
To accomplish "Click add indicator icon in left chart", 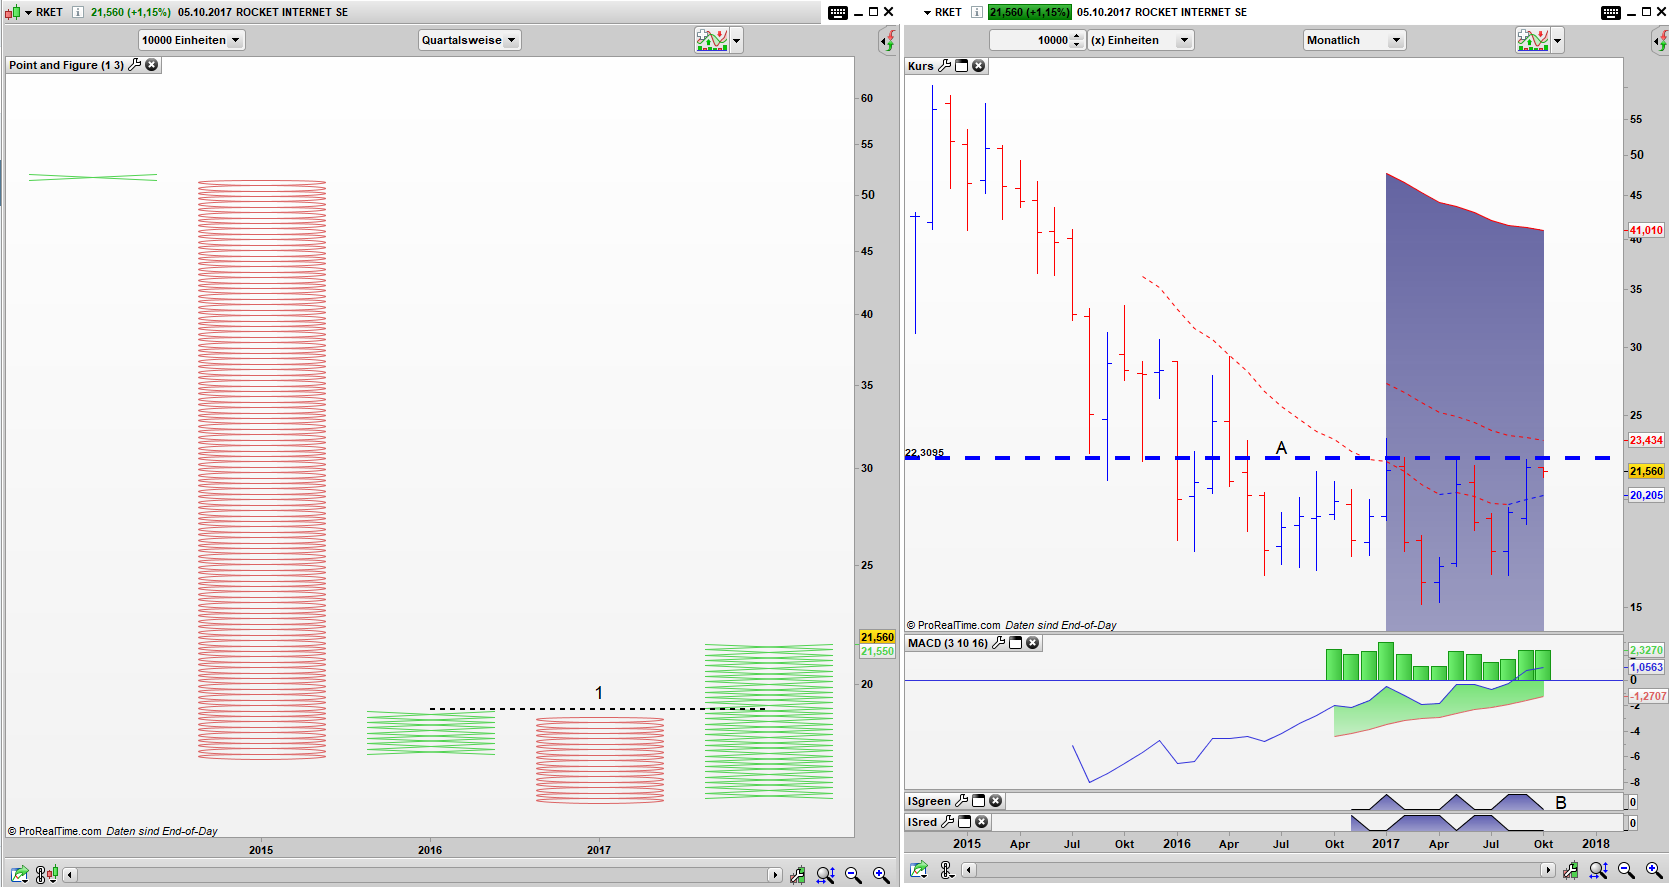I will click(x=712, y=40).
